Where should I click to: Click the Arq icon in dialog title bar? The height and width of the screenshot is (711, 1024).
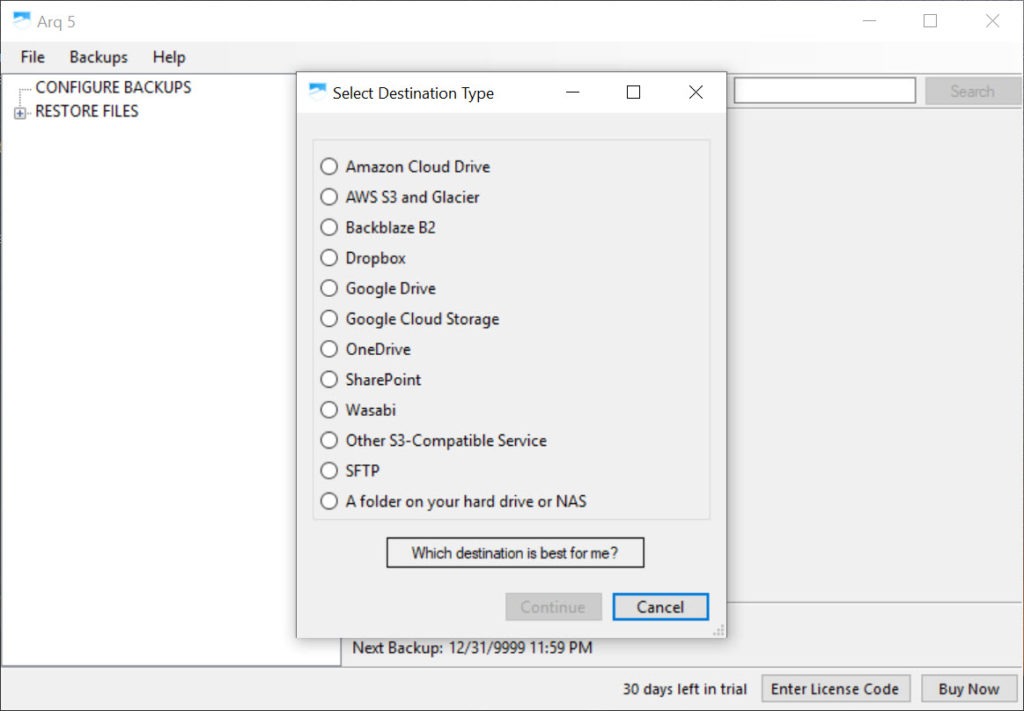317,92
